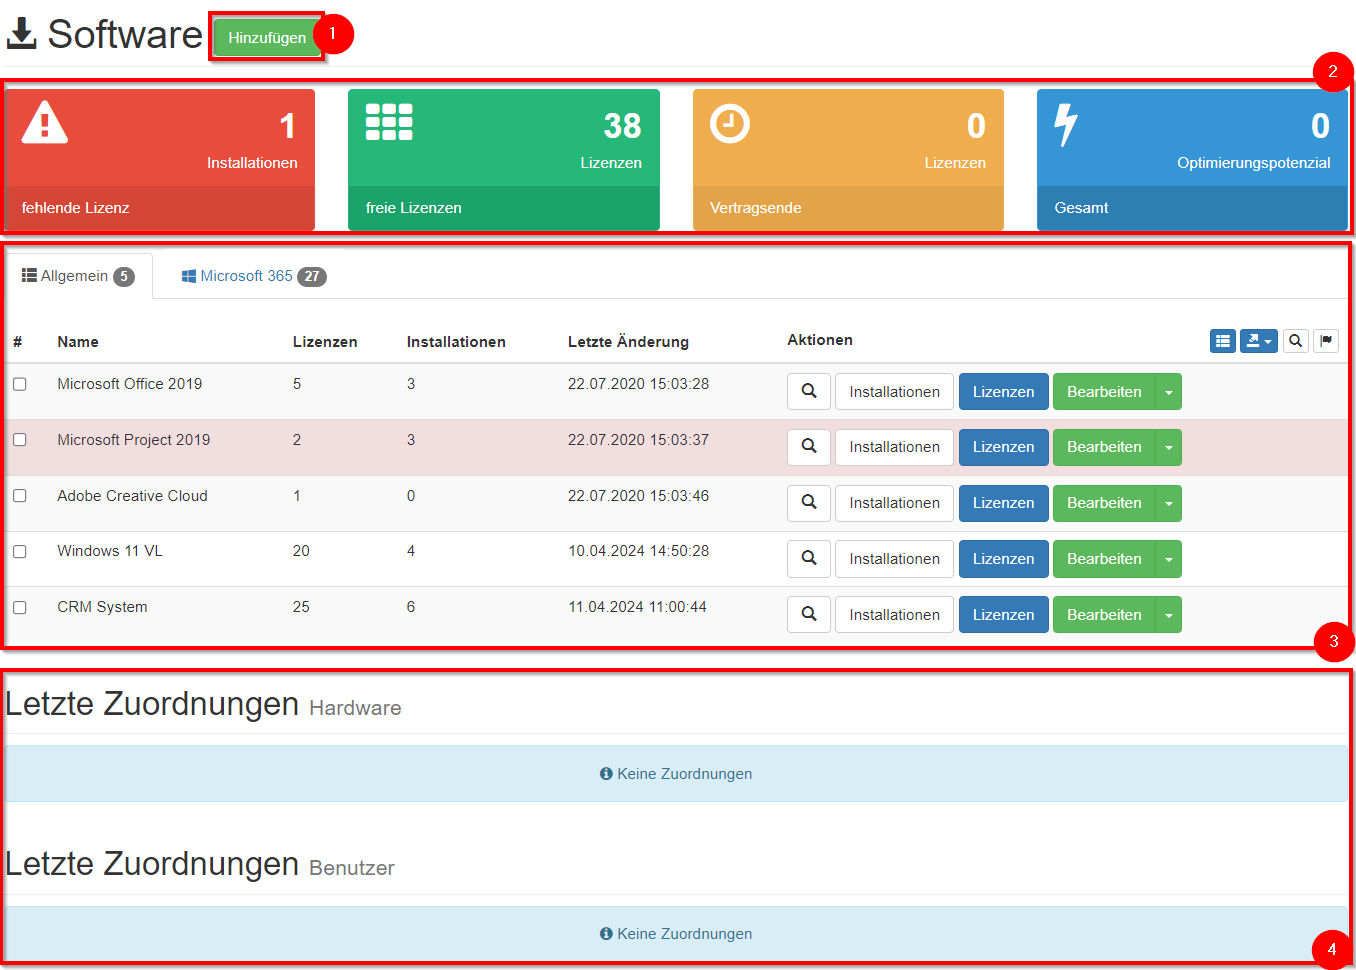Click the magnifier icon for CRM System
The height and width of the screenshot is (970, 1356).
point(808,614)
